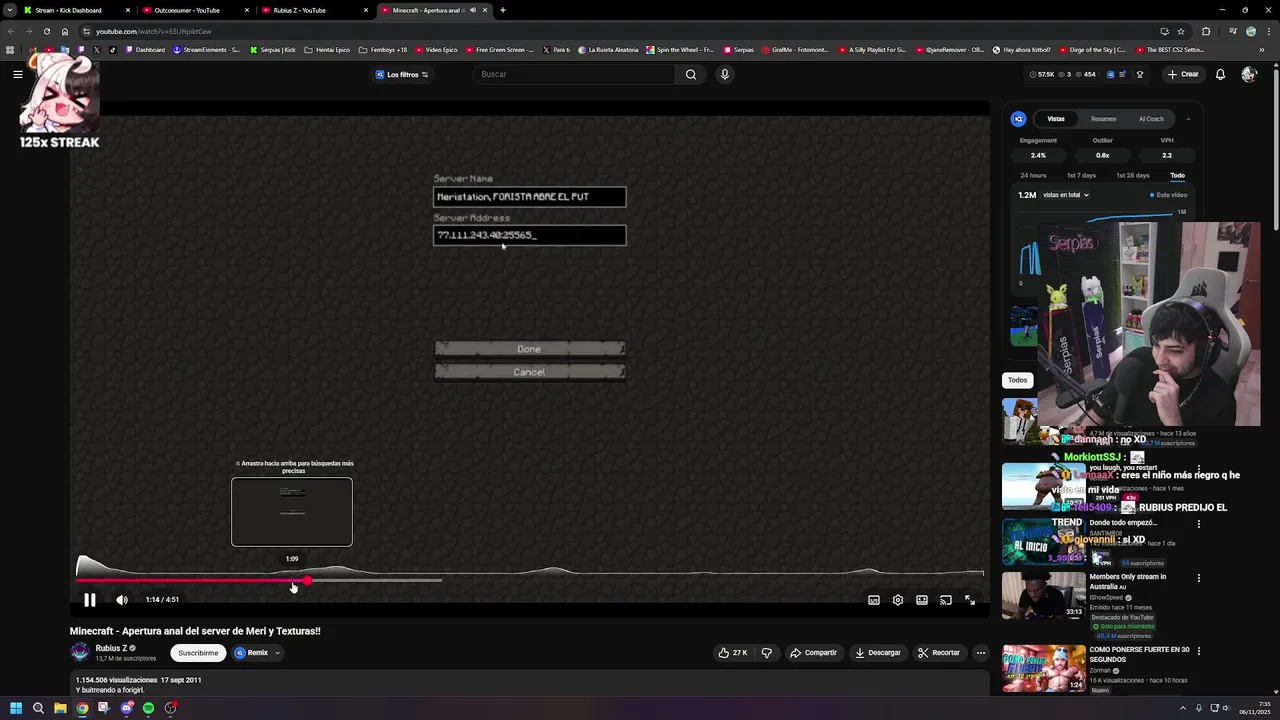This screenshot has height=720, width=1280.
Task: Open the Remix button
Action: pyautogui.click(x=252, y=653)
